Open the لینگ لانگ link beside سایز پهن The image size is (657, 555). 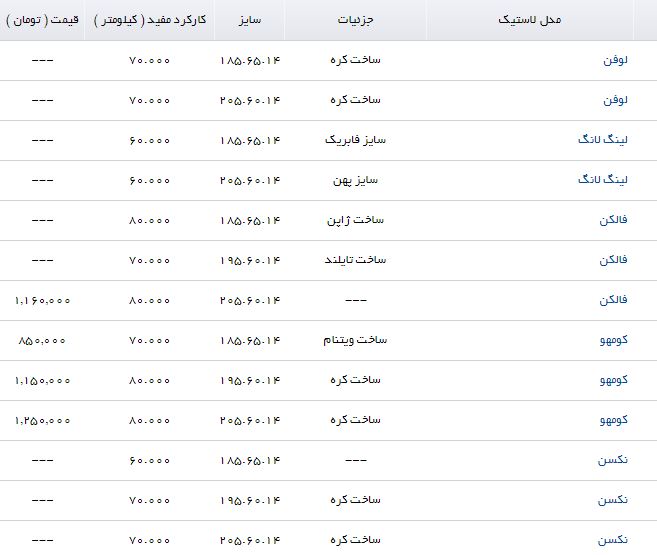click(603, 180)
